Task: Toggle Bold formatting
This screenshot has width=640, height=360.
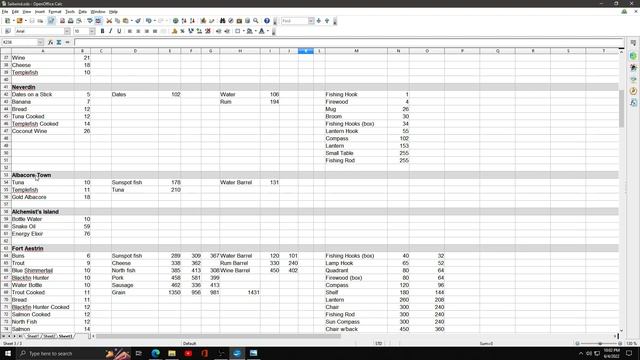Action: click(x=102, y=31)
